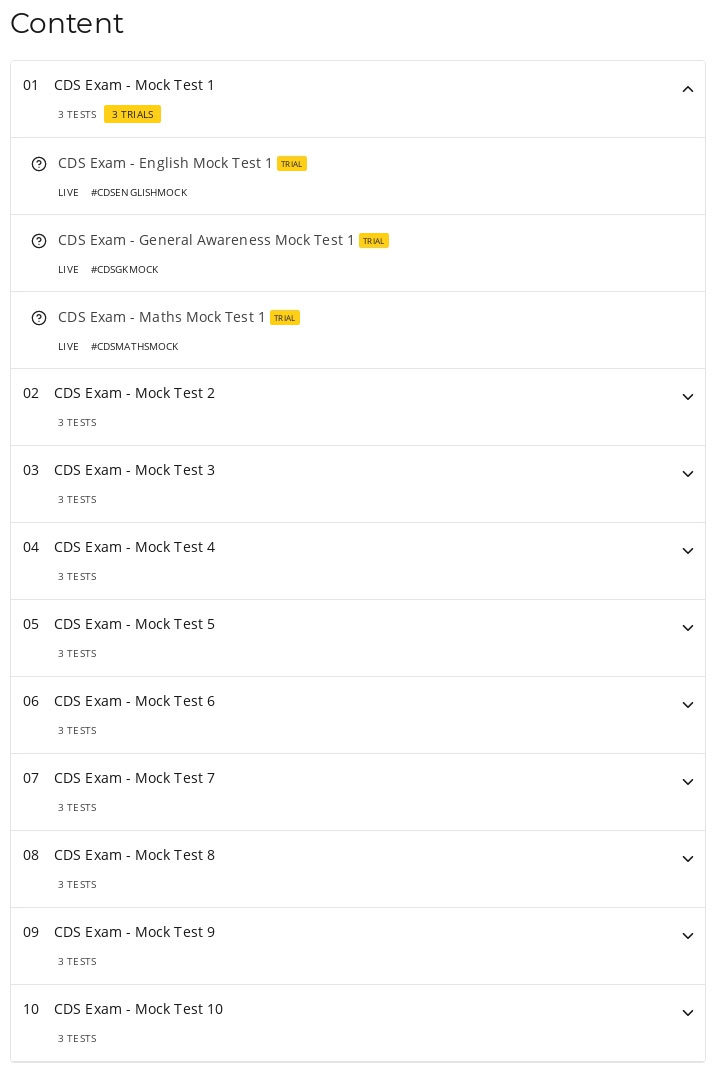Open CDS Exam - English Mock Test 1
This screenshot has width=716, height=1075.
tap(165, 163)
